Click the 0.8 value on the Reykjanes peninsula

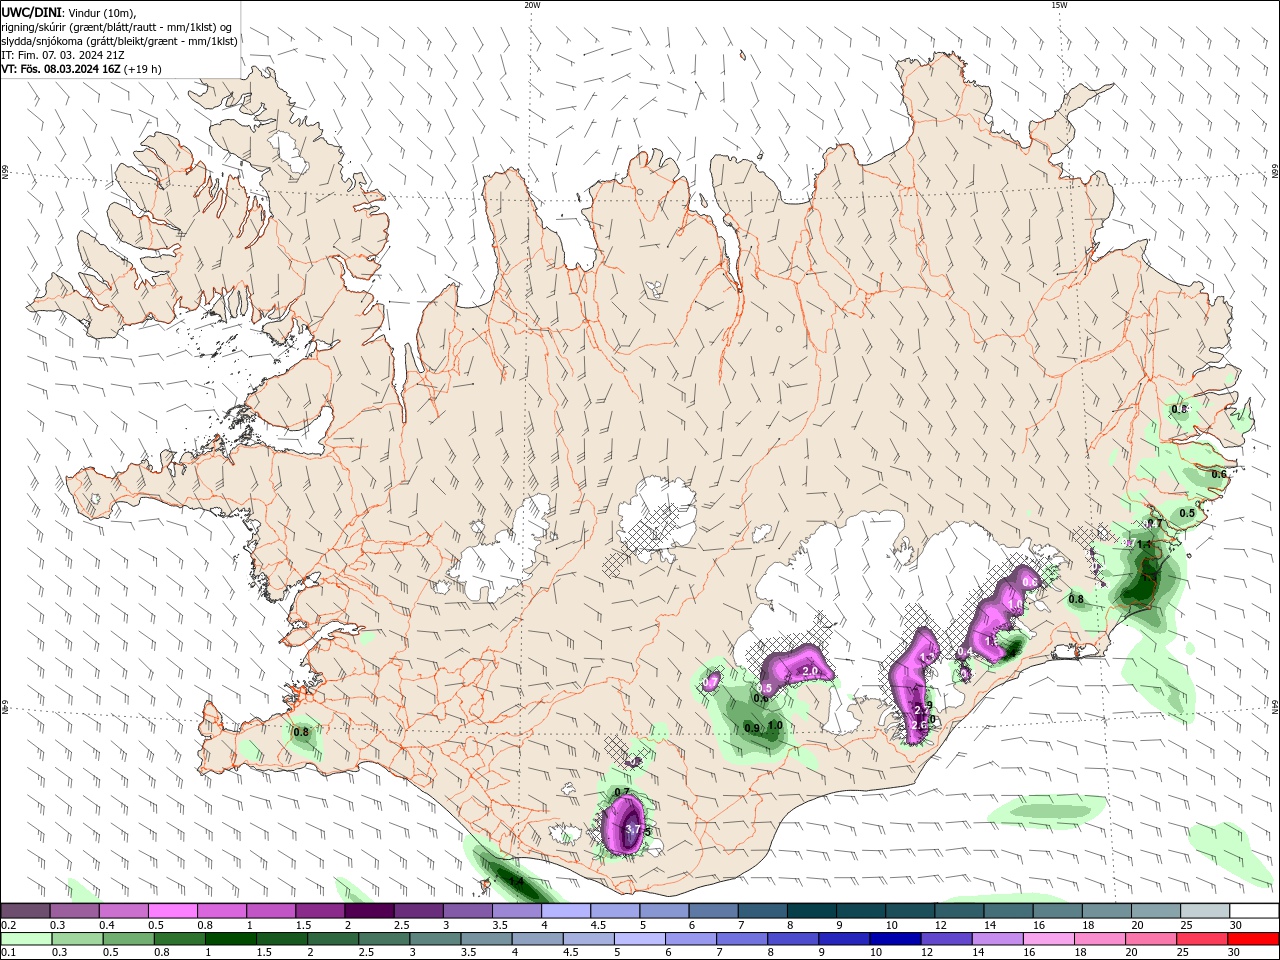(x=301, y=732)
